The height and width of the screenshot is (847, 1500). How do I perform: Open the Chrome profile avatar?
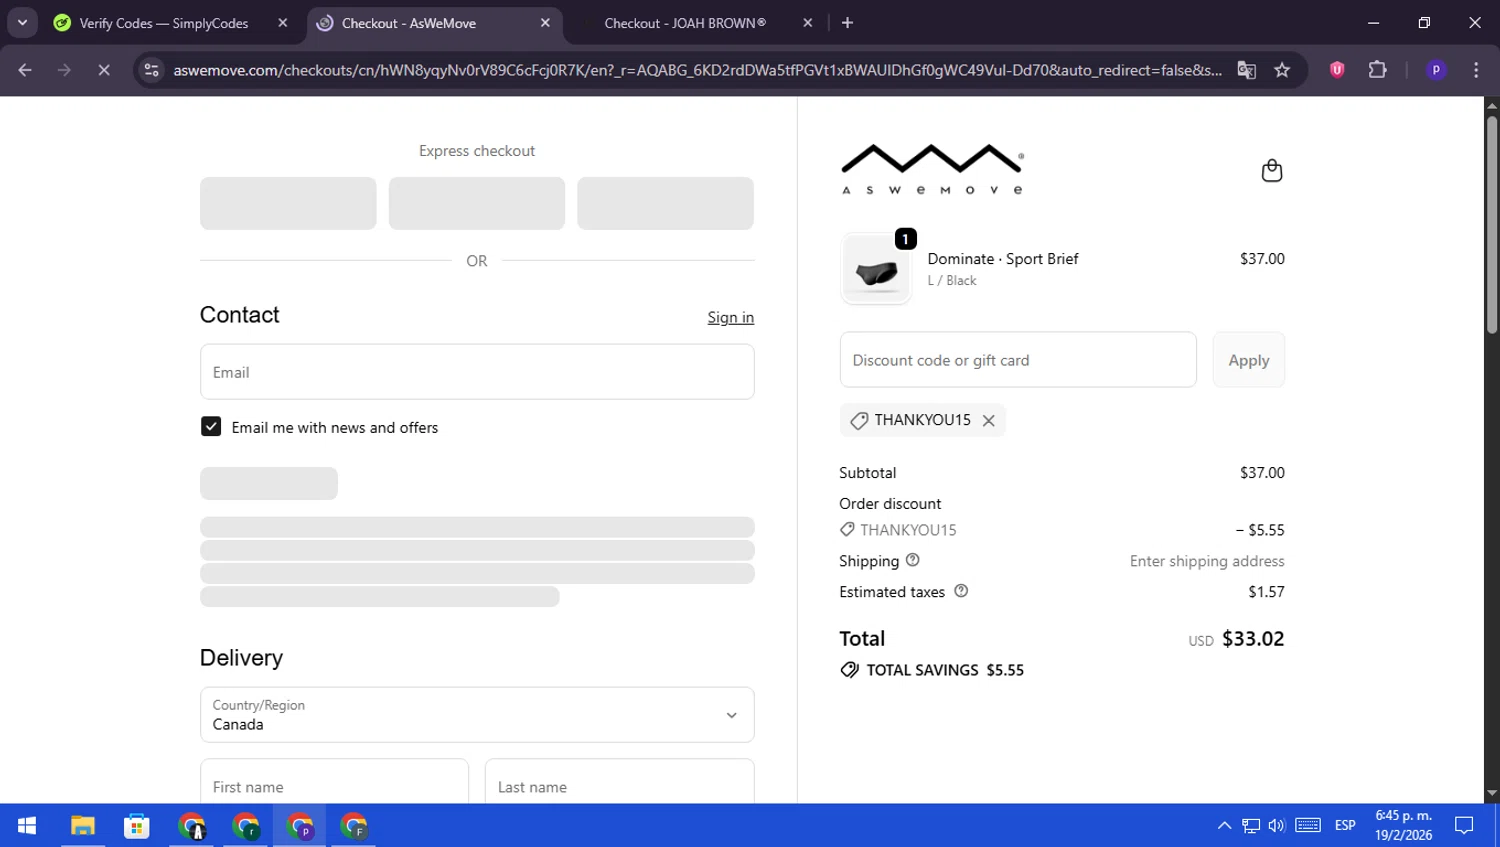pyautogui.click(x=1436, y=70)
